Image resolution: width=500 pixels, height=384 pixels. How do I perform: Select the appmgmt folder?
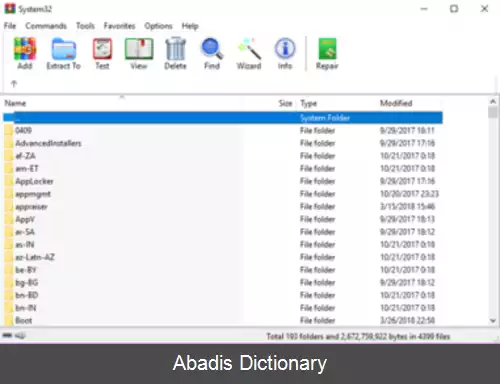(x=33, y=194)
